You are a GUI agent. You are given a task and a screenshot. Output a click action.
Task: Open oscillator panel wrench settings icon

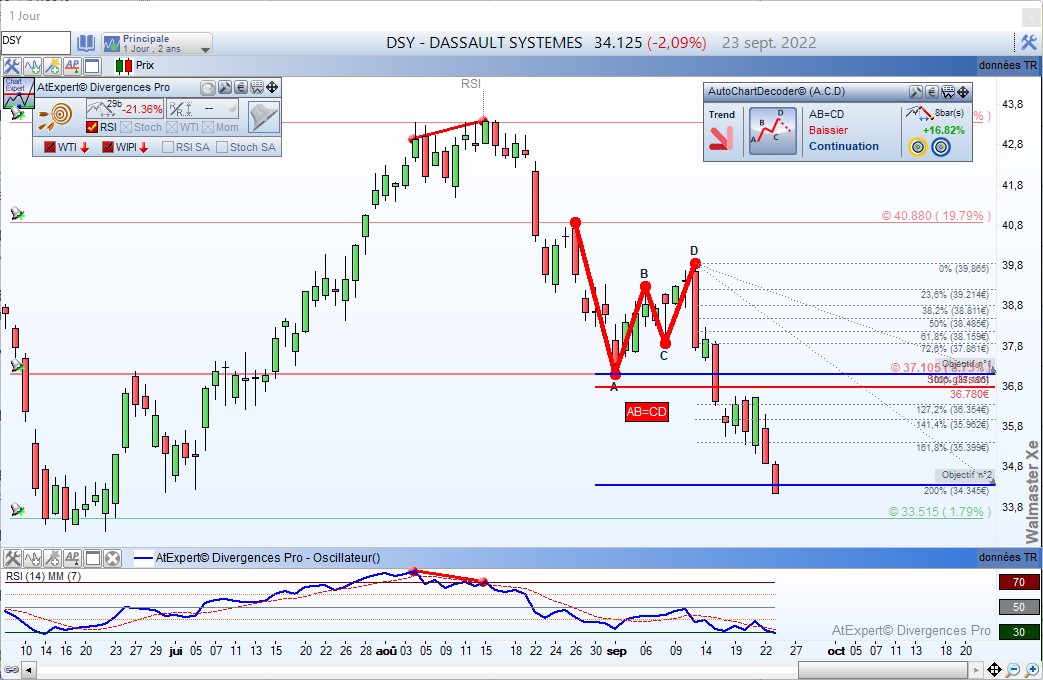pyautogui.click(x=12, y=558)
